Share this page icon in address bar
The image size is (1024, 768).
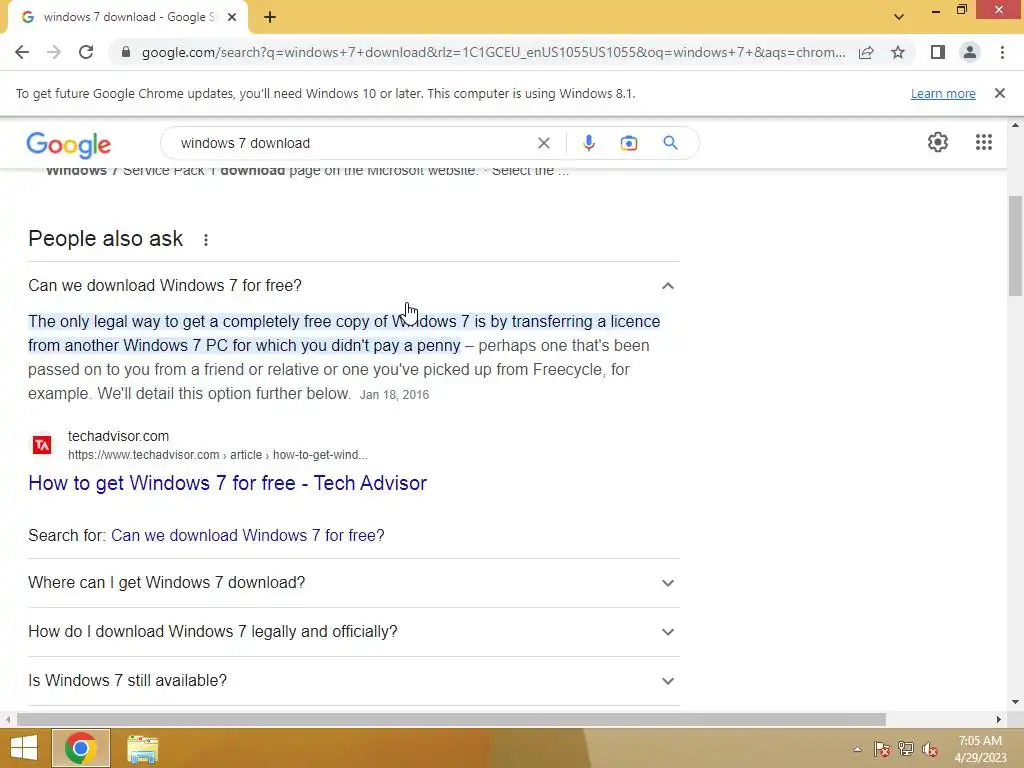click(866, 52)
